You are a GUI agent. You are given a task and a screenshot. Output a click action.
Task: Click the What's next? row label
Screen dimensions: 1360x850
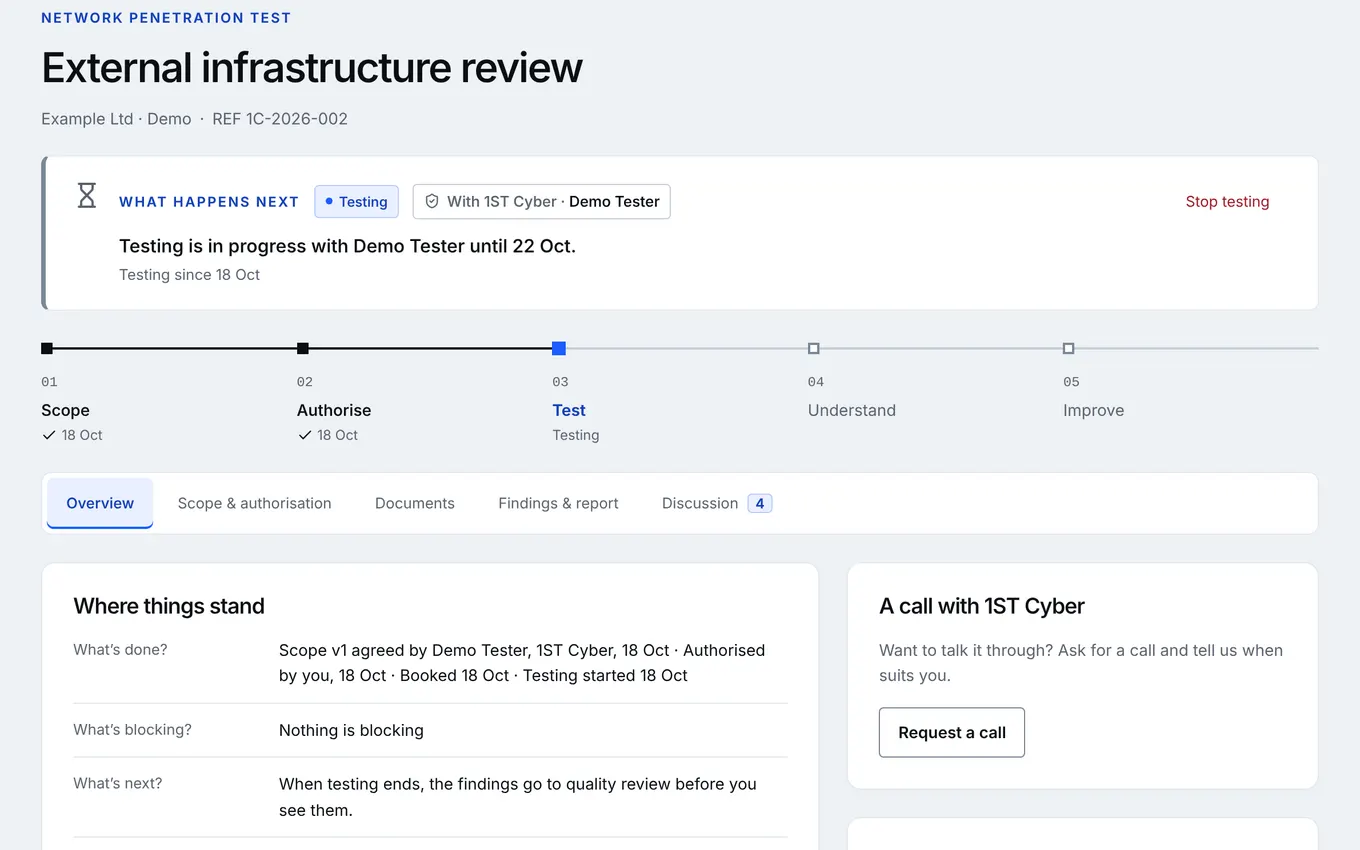(118, 783)
